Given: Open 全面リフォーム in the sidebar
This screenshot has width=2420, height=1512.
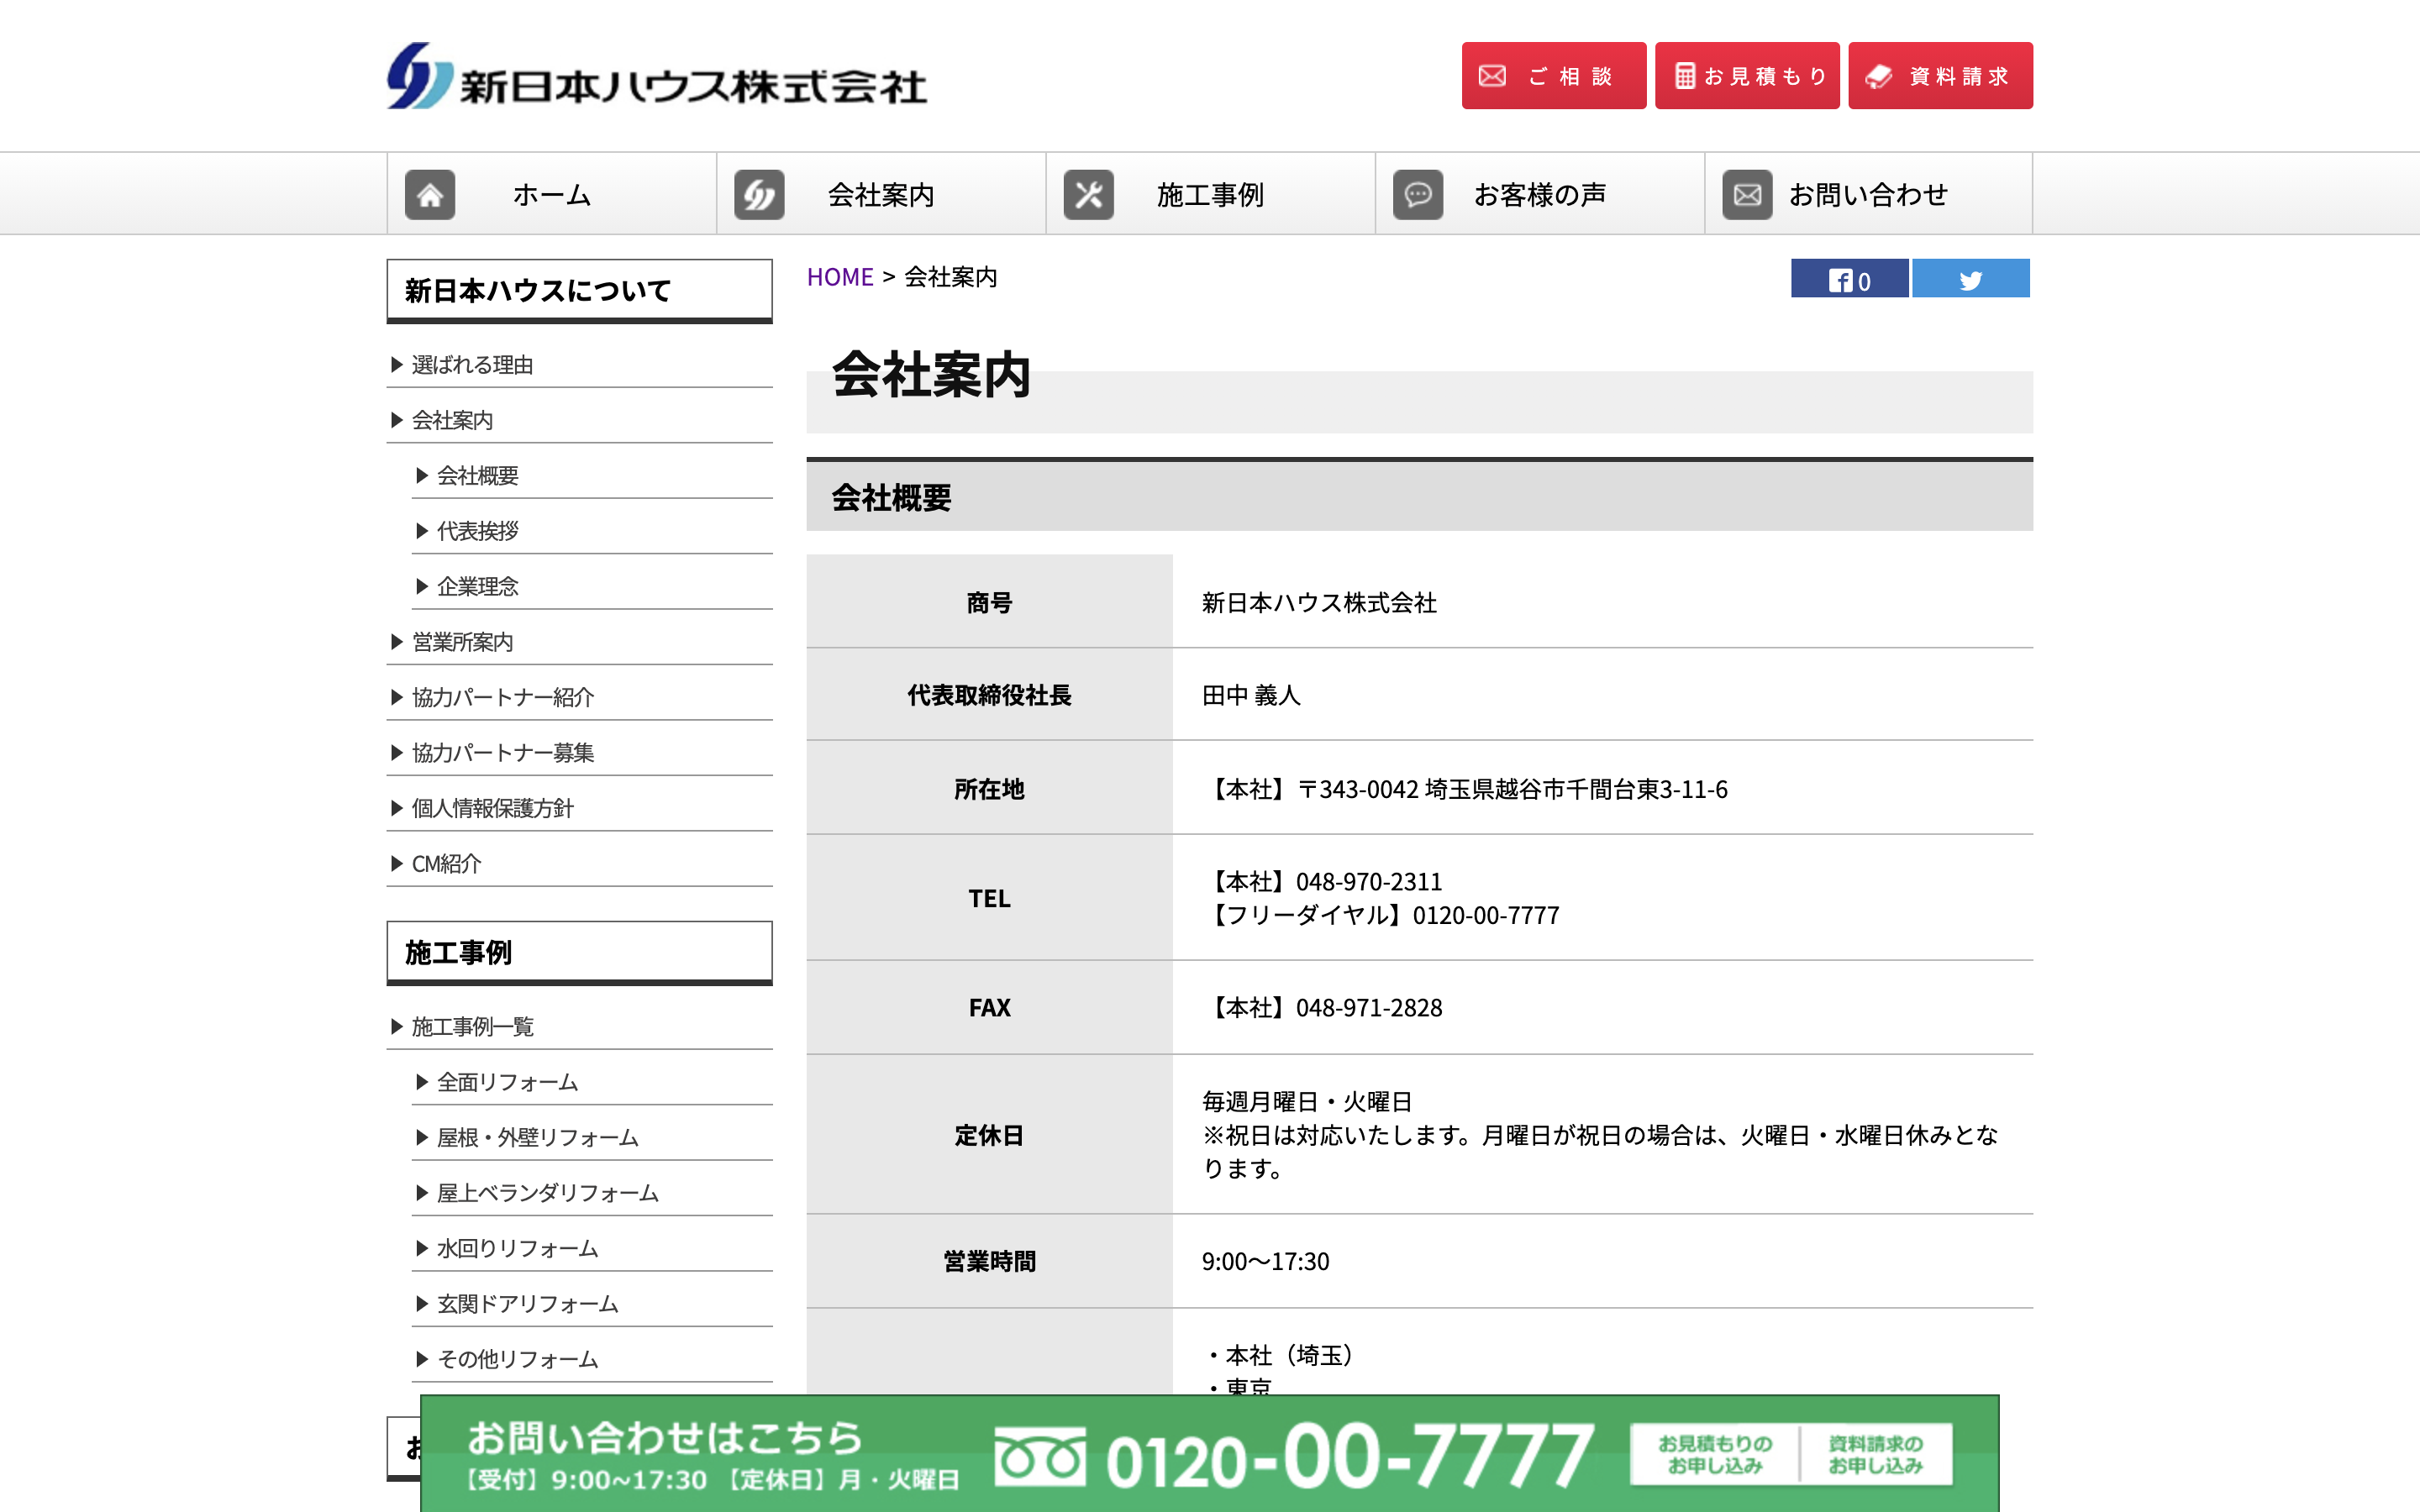Looking at the screenshot, I should click(x=507, y=1082).
